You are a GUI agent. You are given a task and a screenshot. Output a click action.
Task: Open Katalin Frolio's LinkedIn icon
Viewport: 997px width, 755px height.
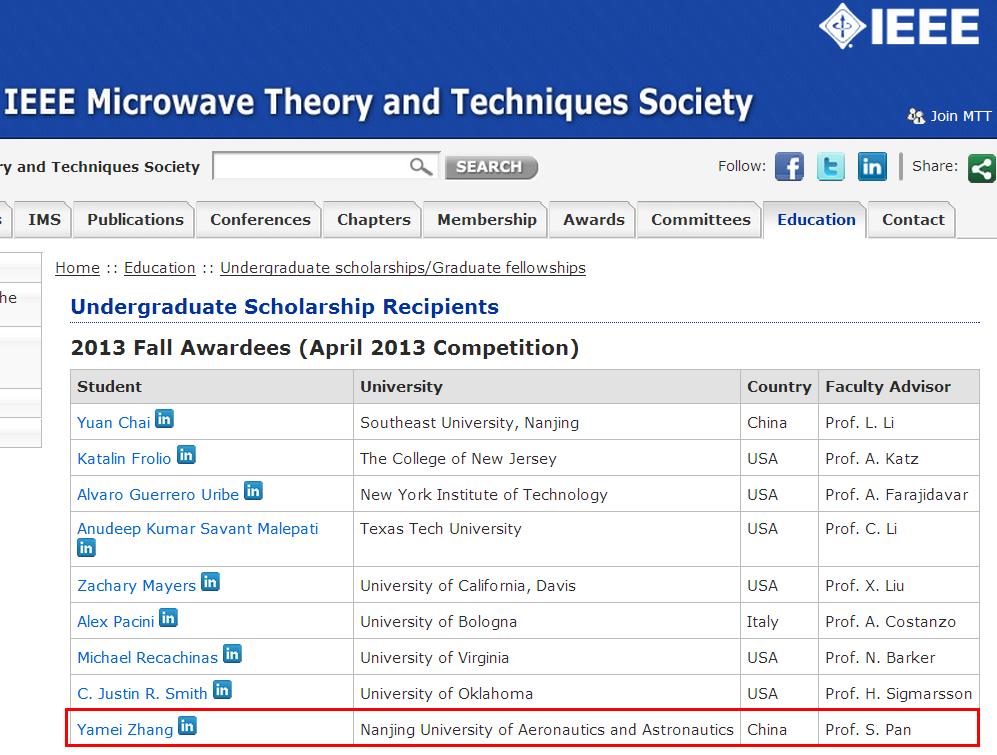tap(186, 455)
